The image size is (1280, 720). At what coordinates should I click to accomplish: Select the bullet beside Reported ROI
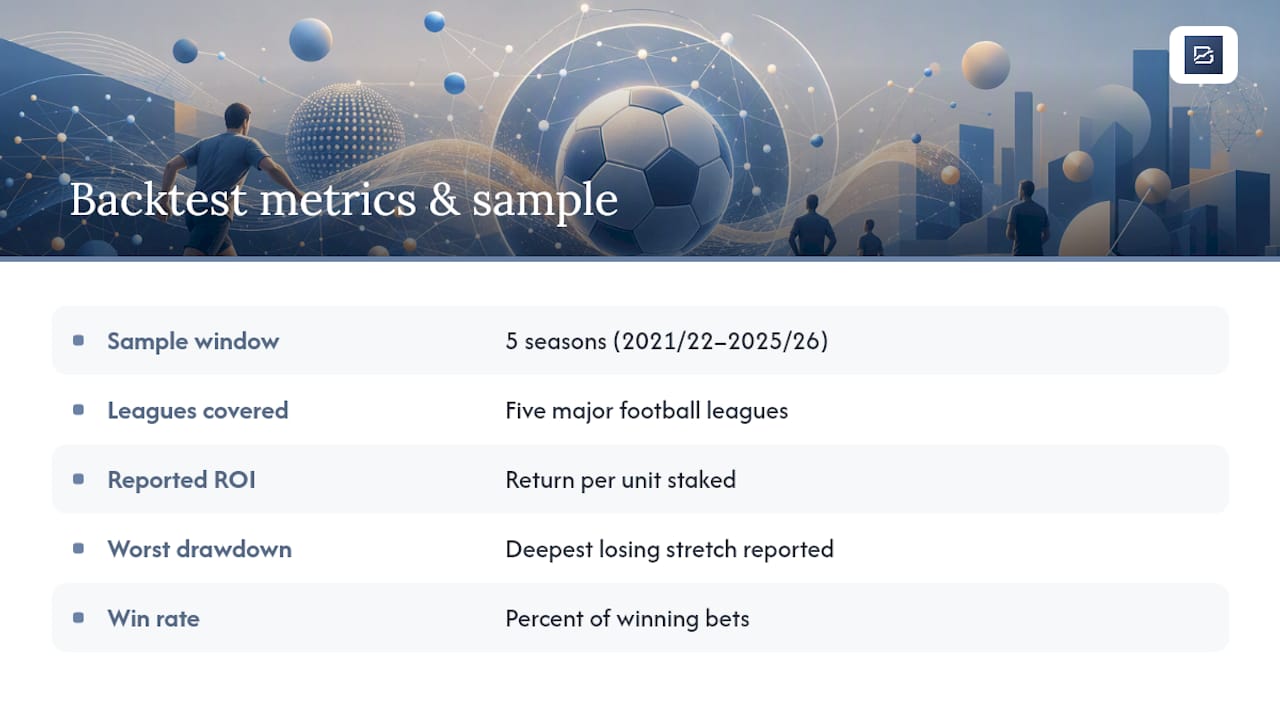pyautogui.click(x=79, y=479)
